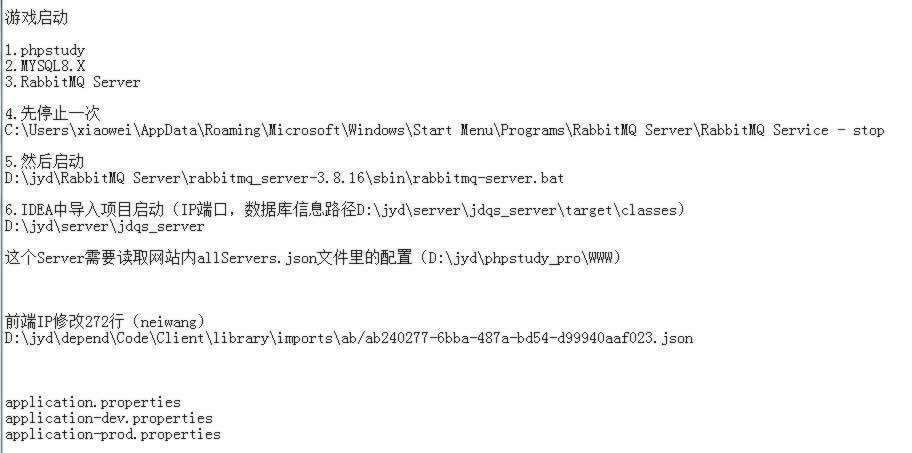Viewport: 912px width, 453px height.
Task: Click the D:\jyd\server\jdqs_server line
Action: [x=105, y=226]
